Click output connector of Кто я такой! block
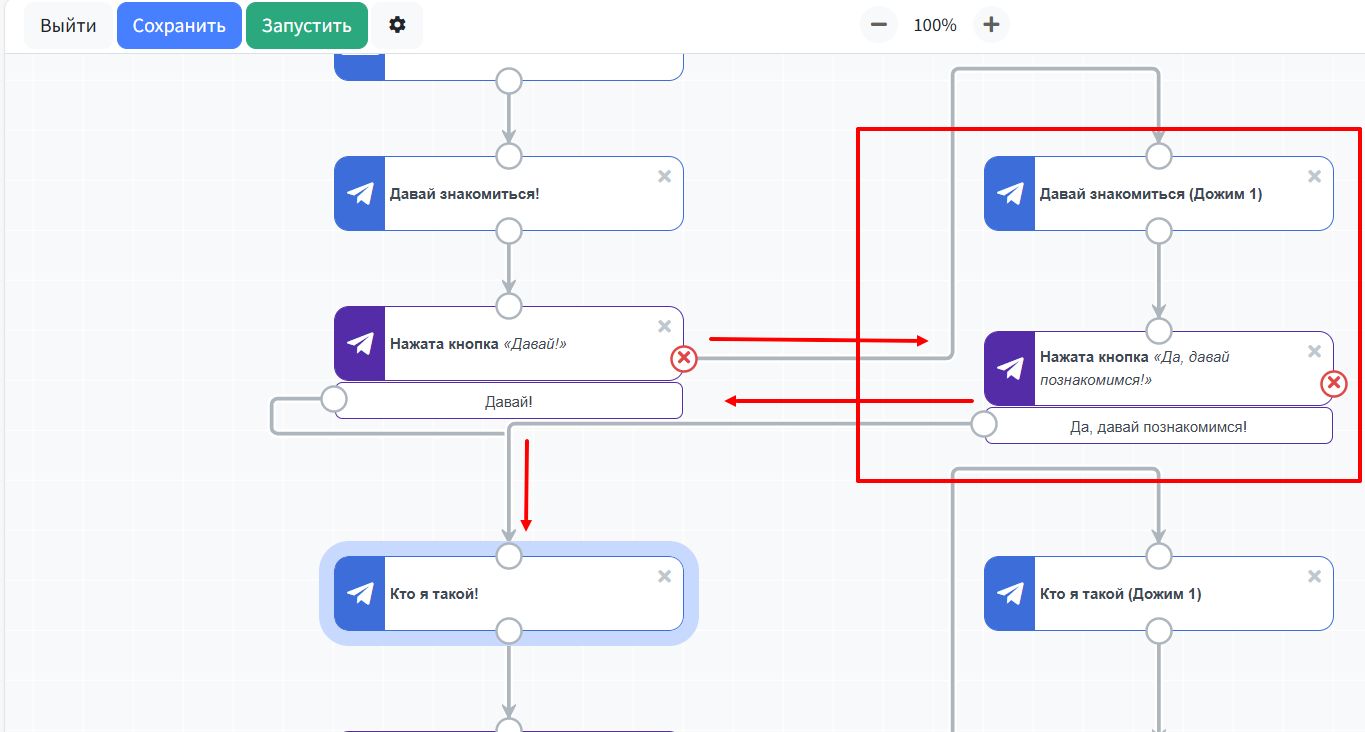 pos(509,631)
